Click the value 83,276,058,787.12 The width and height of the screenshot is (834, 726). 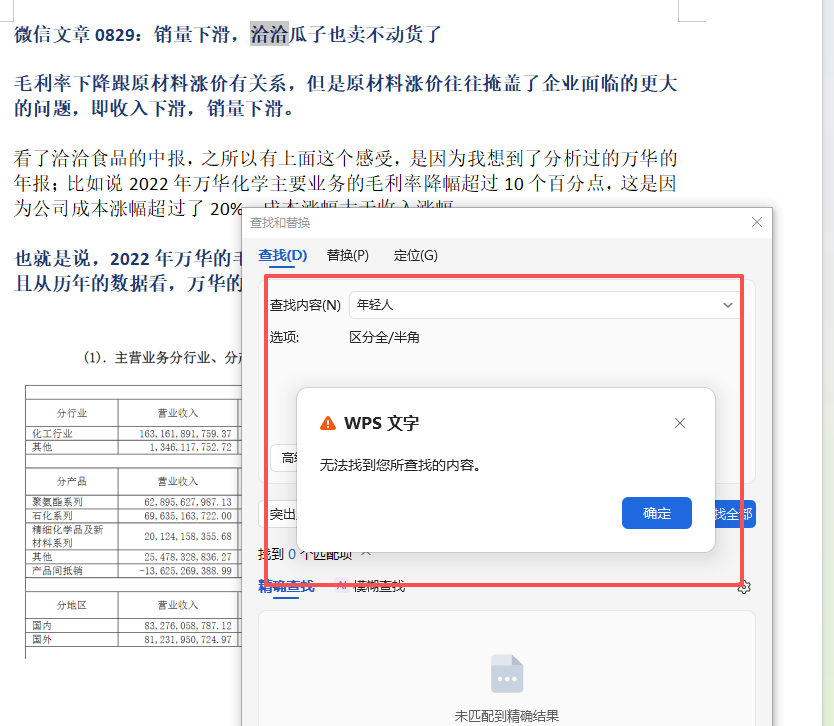(188, 626)
